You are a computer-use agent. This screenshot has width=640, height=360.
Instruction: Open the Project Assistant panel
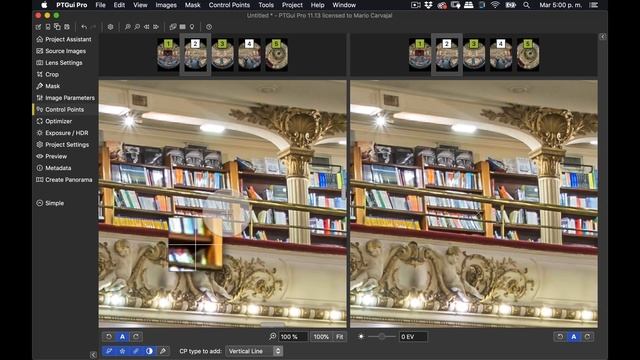click(x=64, y=39)
